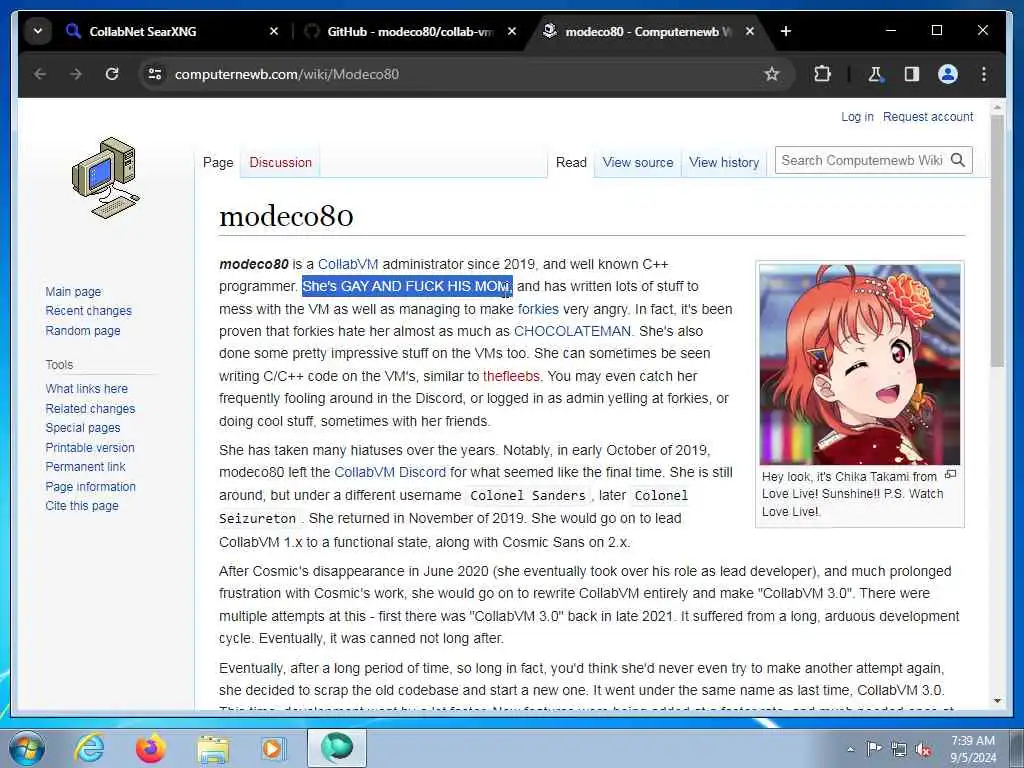The width and height of the screenshot is (1024, 768).
Task: Select the Read tab
Action: (x=571, y=163)
